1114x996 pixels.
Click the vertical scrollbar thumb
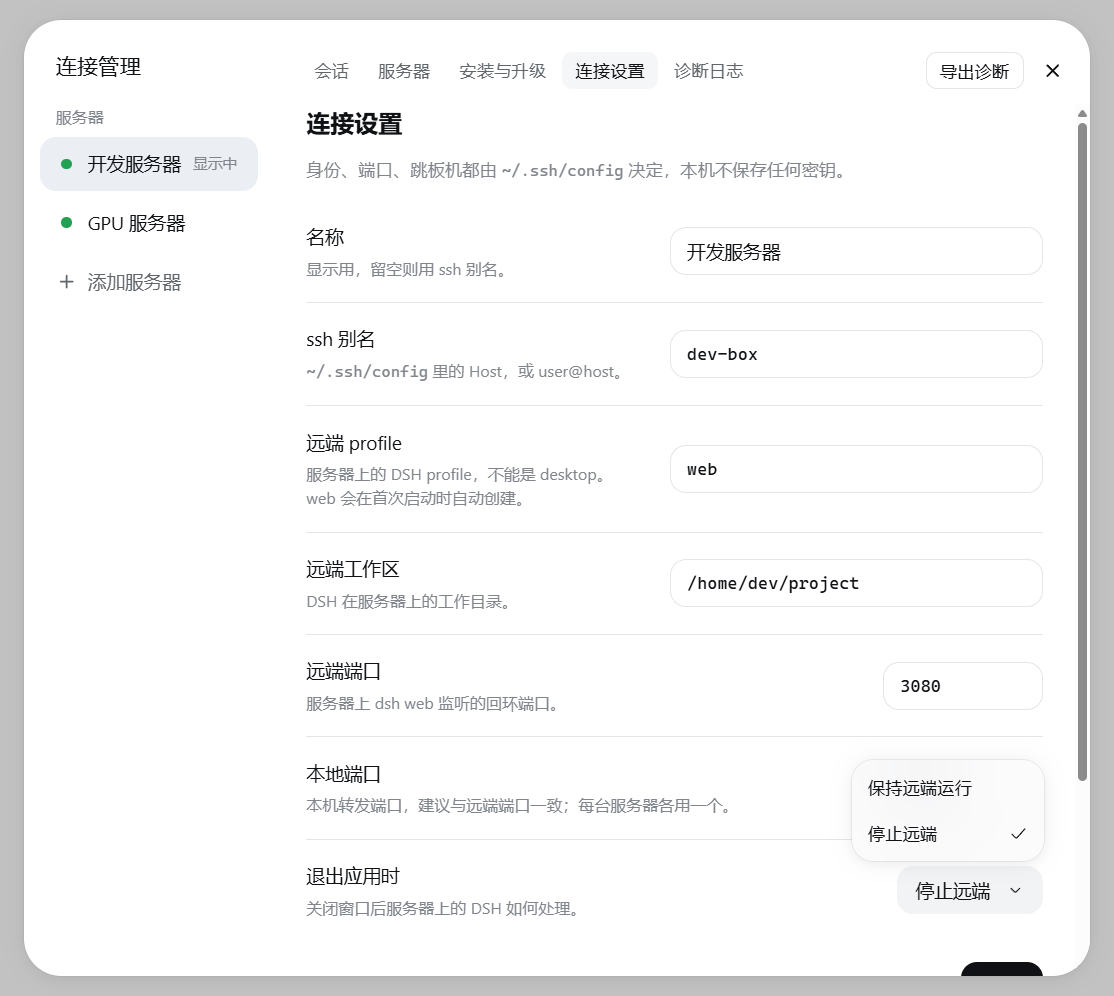(1082, 452)
